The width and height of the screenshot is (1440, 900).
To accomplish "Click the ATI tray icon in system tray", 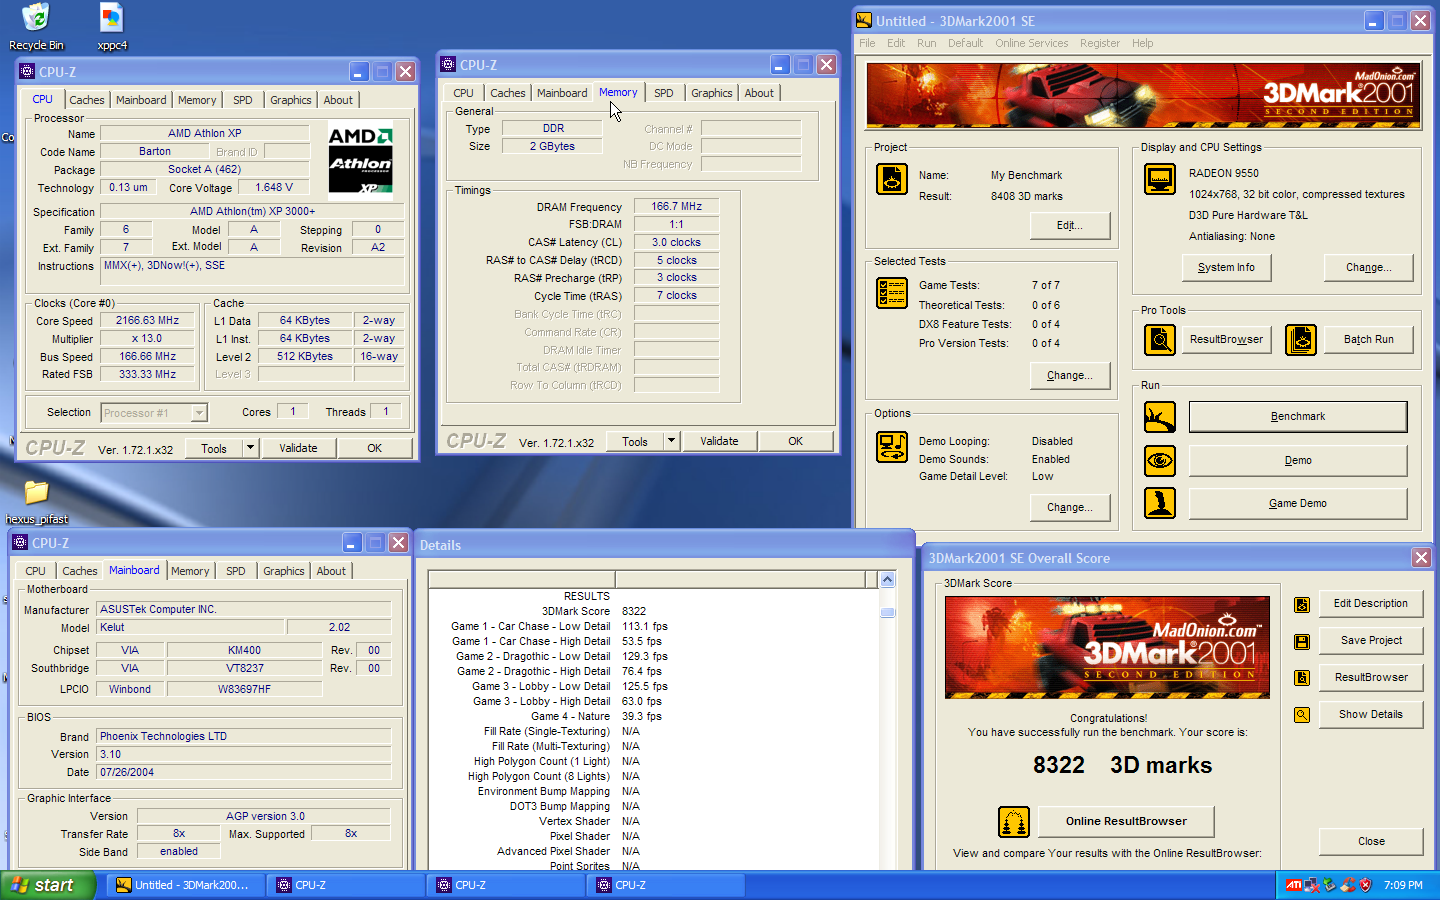I will point(1294,885).
